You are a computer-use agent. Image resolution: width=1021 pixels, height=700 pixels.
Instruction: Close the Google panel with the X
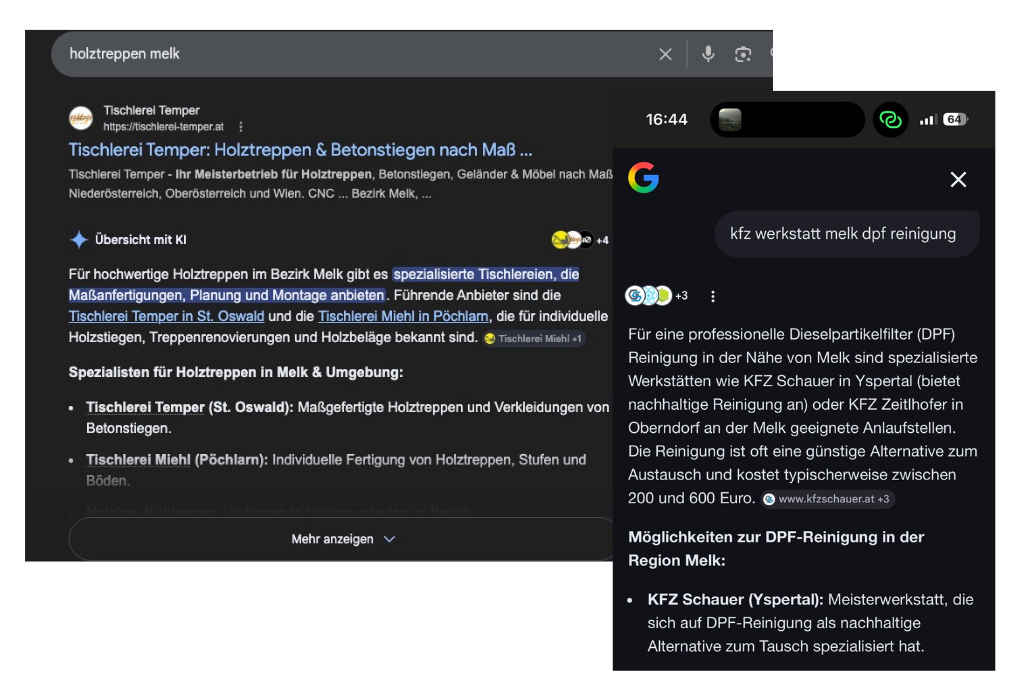tap(958, 179)
